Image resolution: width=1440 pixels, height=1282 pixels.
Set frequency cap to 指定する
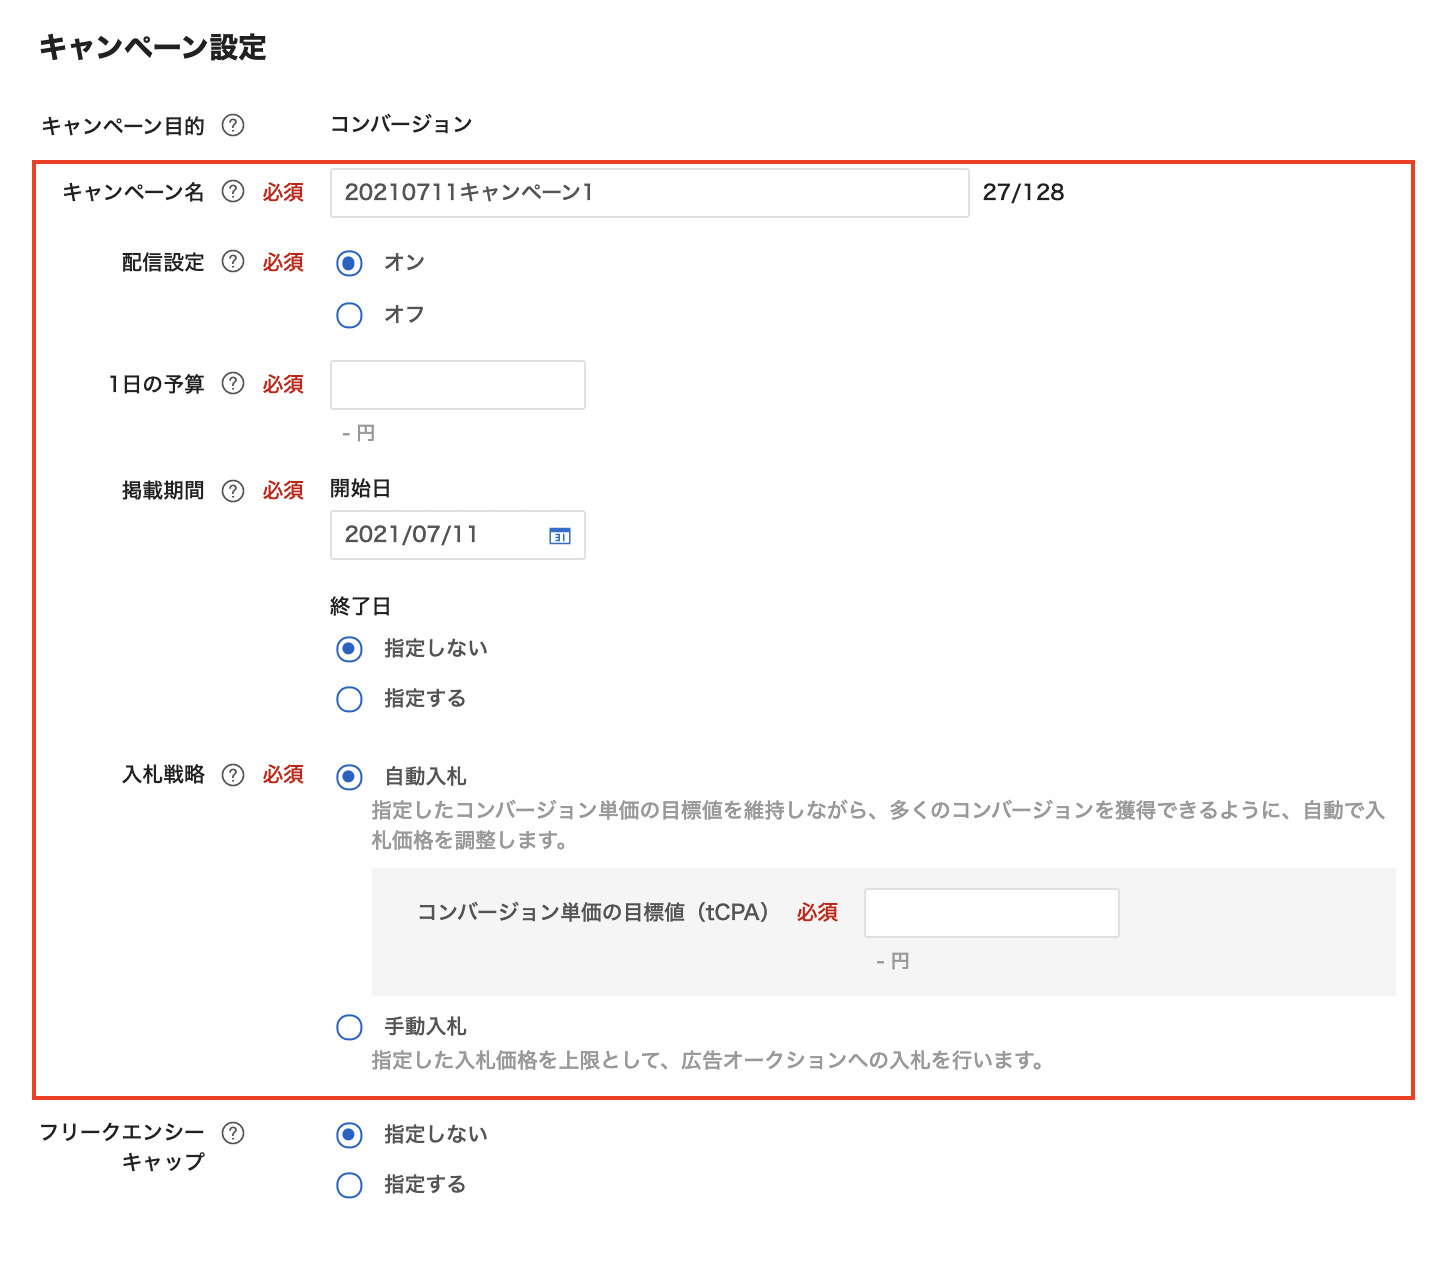coord(348,1185)
